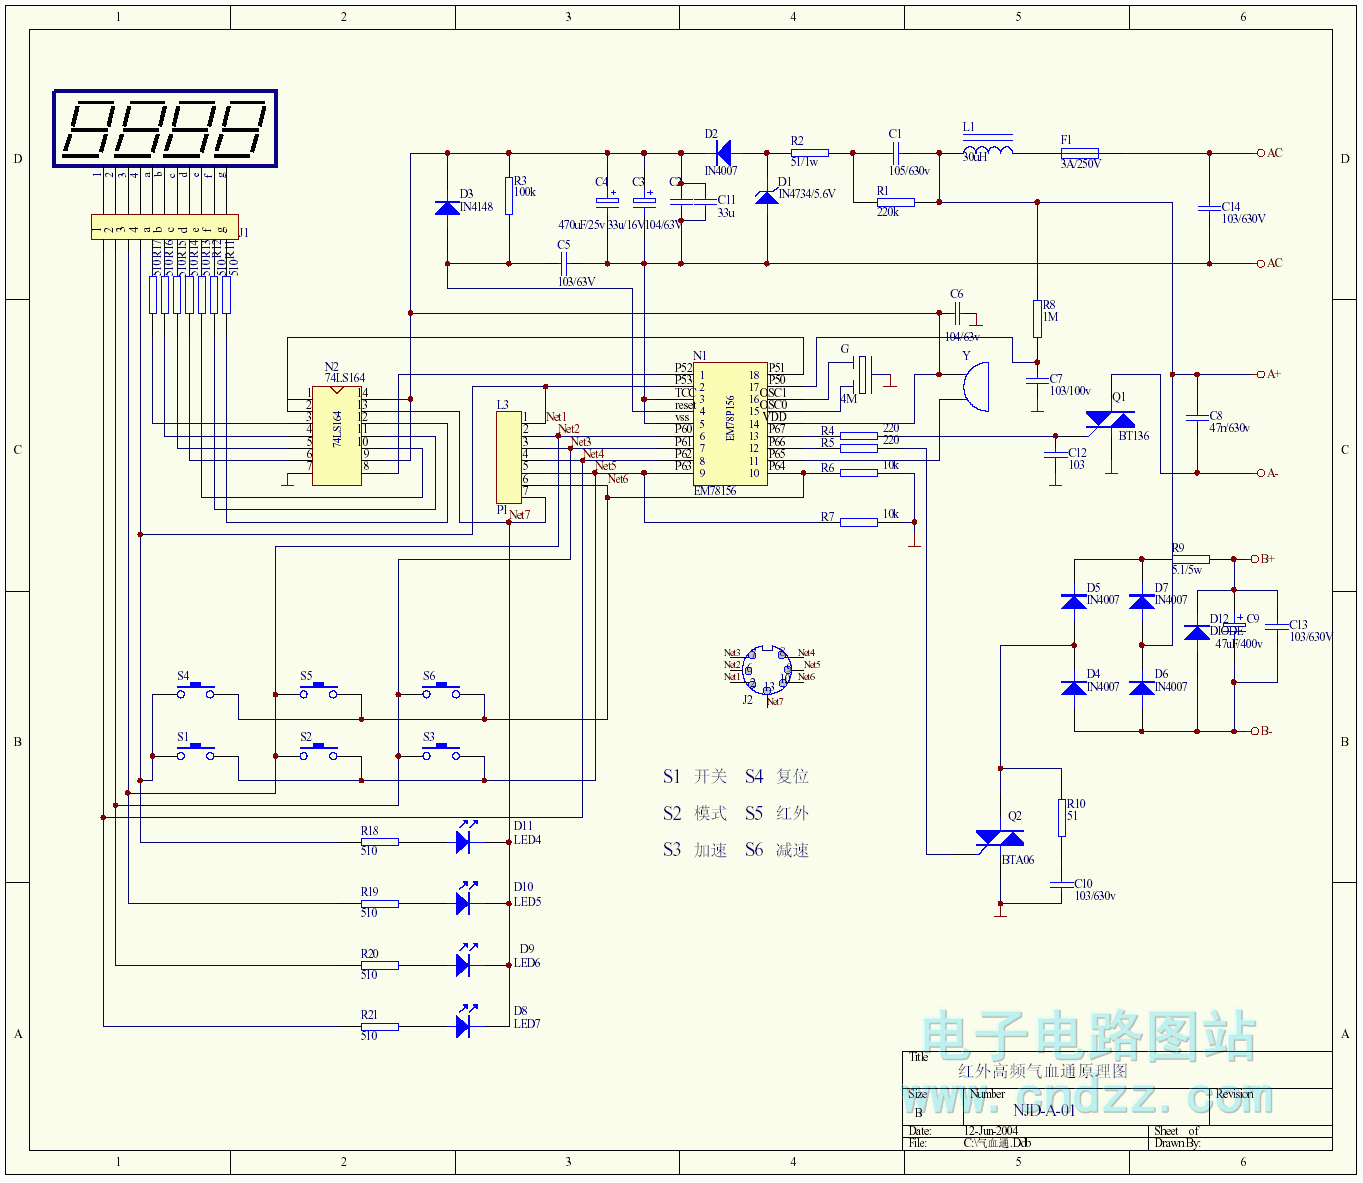Click the B- output terminal
The height and width of the screenshot is (1183, 1363).
point(1255,731)
